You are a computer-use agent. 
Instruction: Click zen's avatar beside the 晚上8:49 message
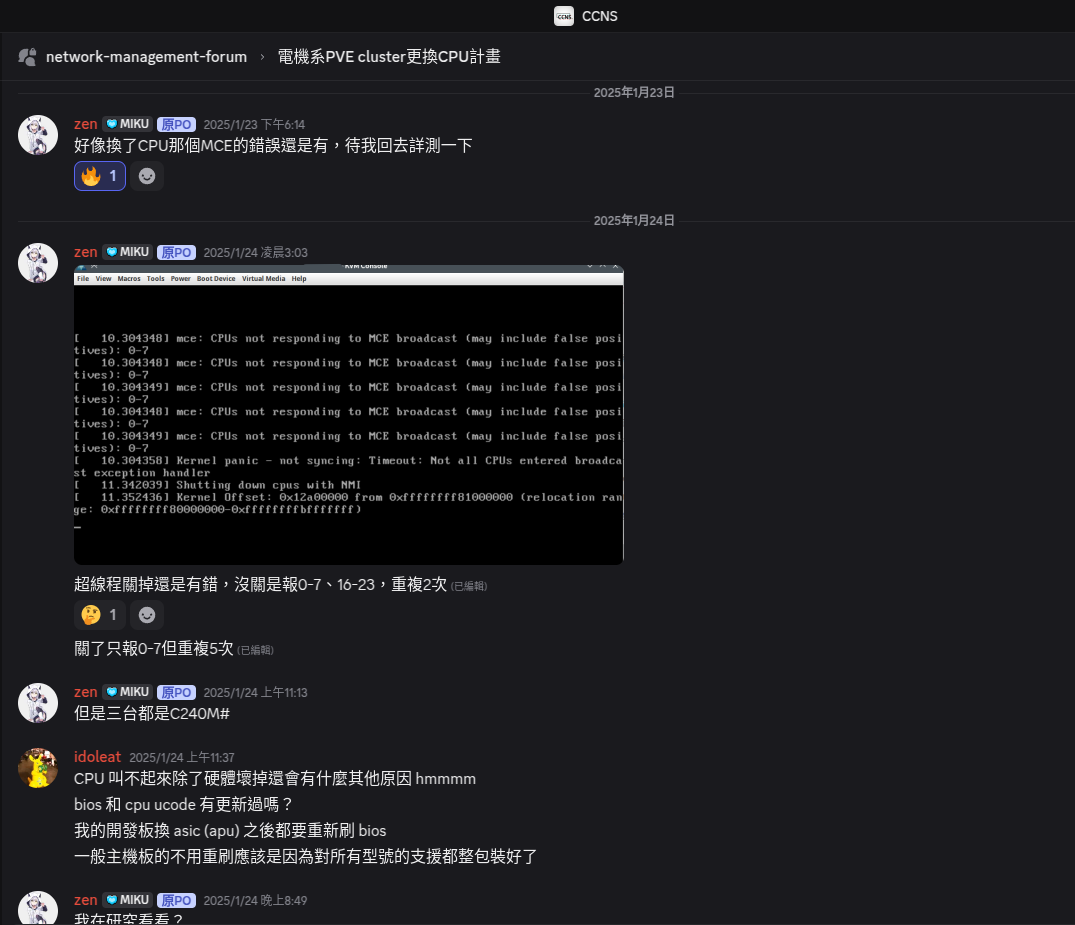tap(37, 908)
